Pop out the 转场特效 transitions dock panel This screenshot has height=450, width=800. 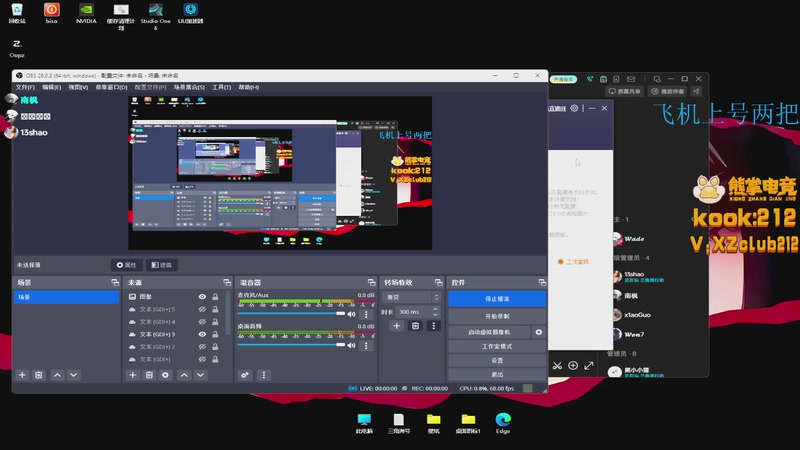[x=438, y=282]
